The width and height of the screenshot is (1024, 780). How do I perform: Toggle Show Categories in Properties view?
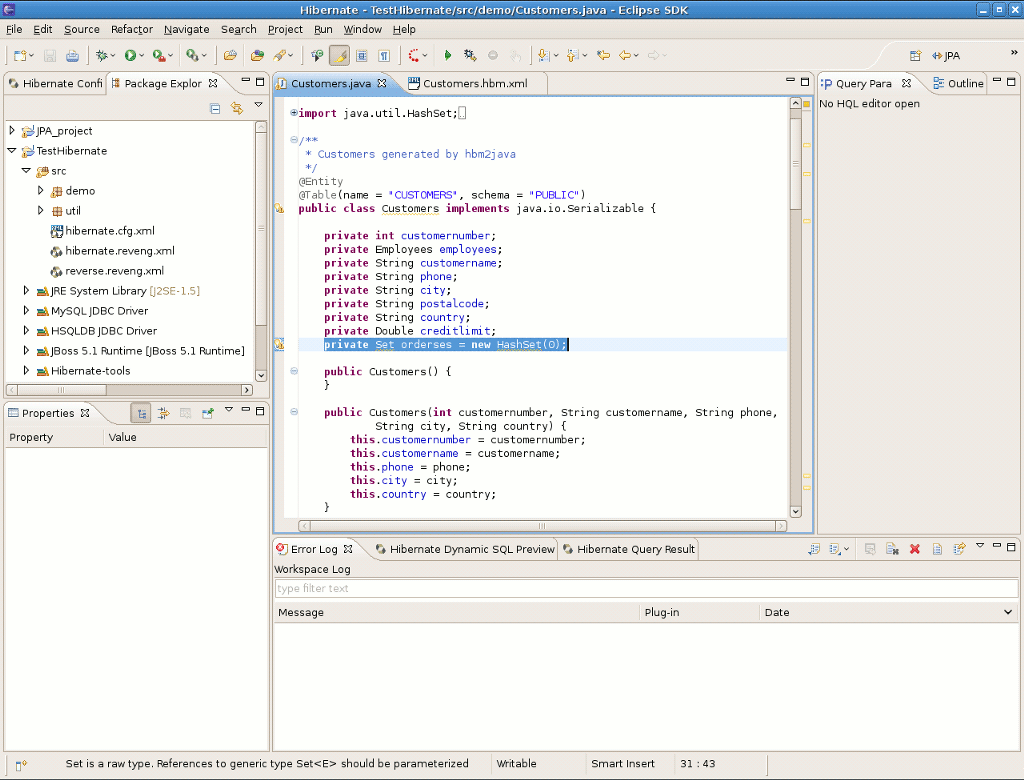coord(141,413)
